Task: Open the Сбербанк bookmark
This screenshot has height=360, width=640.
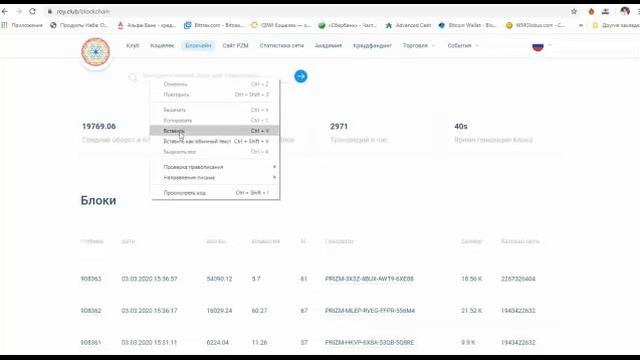Action: coord(347,25)
